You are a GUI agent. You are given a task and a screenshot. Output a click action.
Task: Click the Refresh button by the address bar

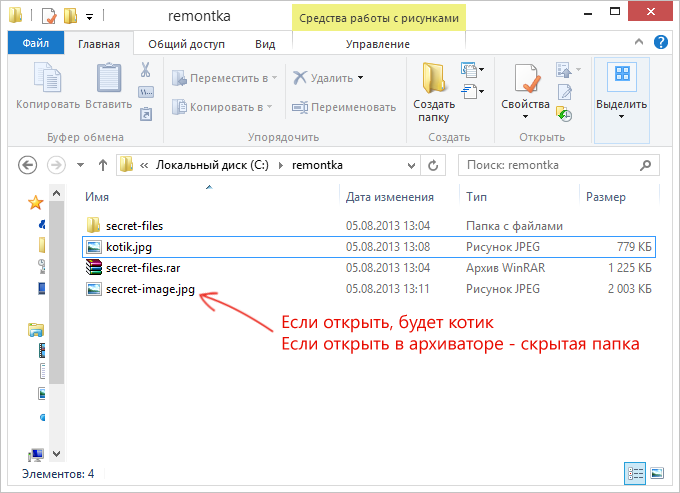433,165
